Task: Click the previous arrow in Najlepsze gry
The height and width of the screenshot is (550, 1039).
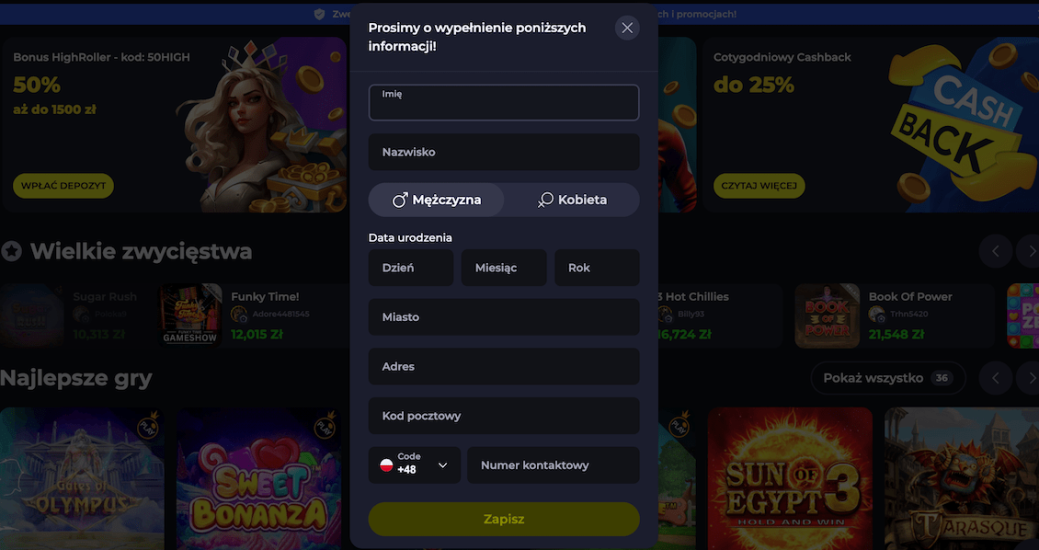Action: pyautogui.click(x=995, y=378)
